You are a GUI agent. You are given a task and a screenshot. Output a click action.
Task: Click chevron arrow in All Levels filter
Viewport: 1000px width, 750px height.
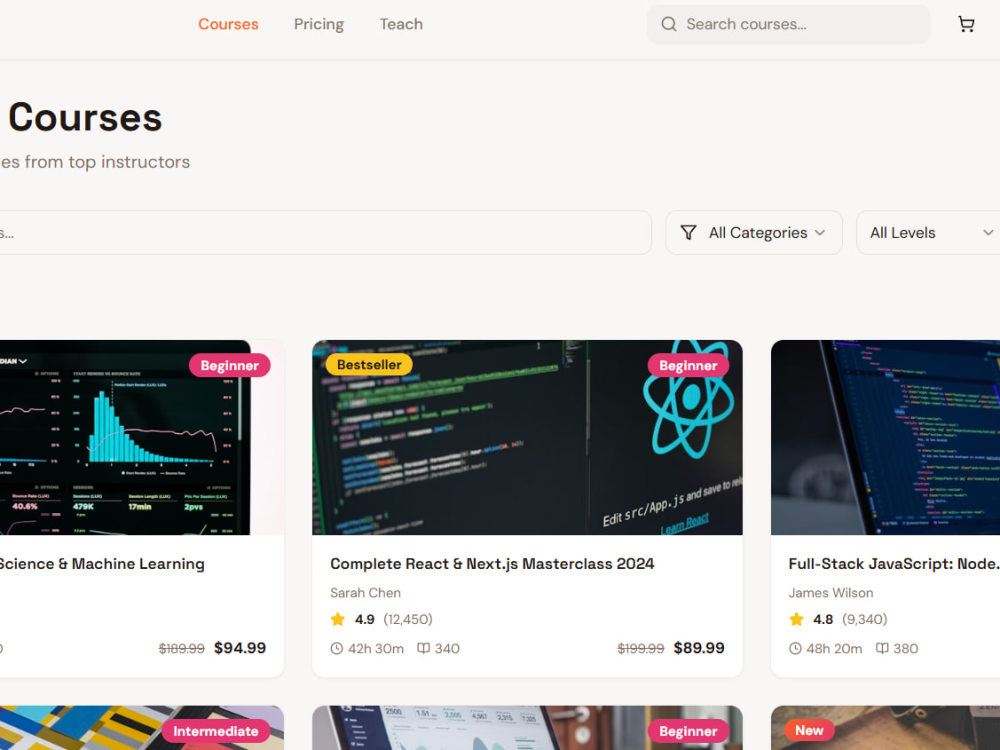click(x=988, y=233)
